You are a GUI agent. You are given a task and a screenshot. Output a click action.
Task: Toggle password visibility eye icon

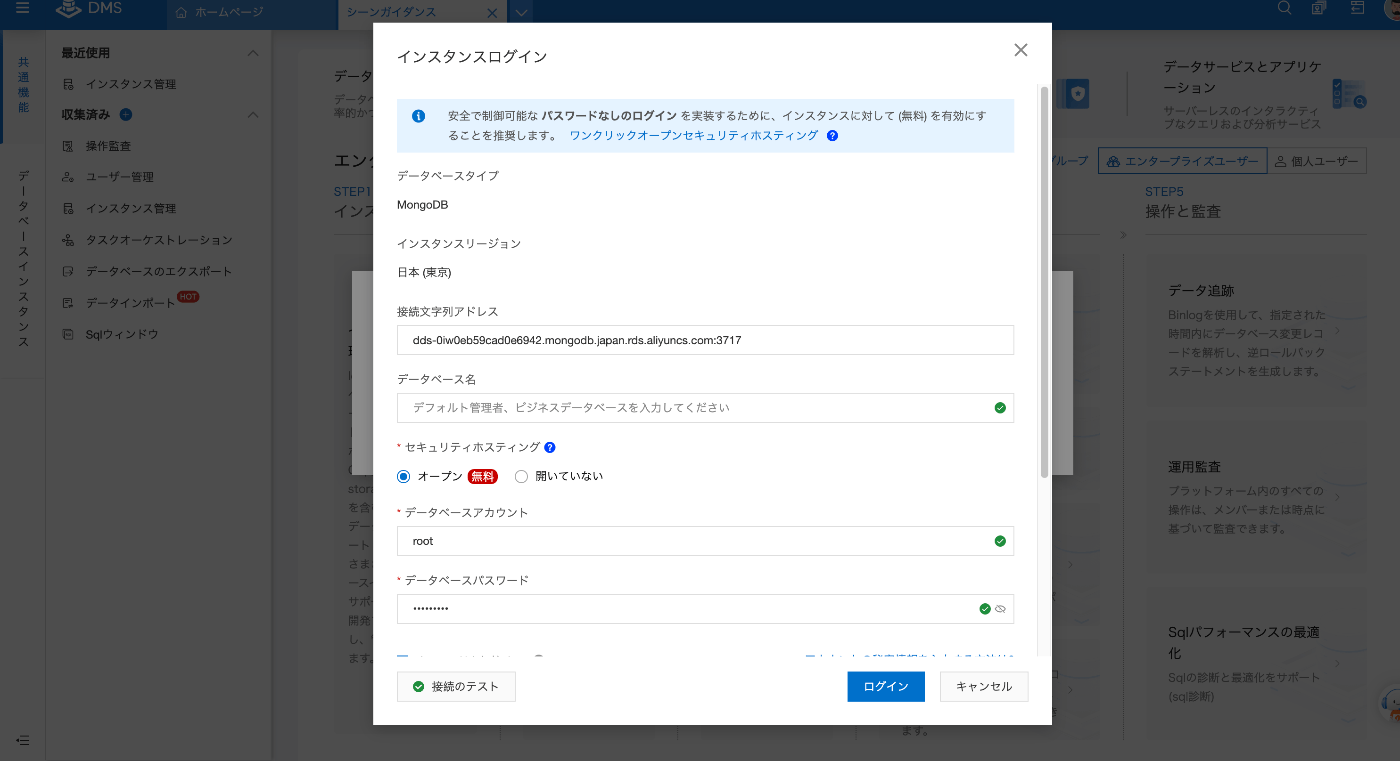(1000, 609)
